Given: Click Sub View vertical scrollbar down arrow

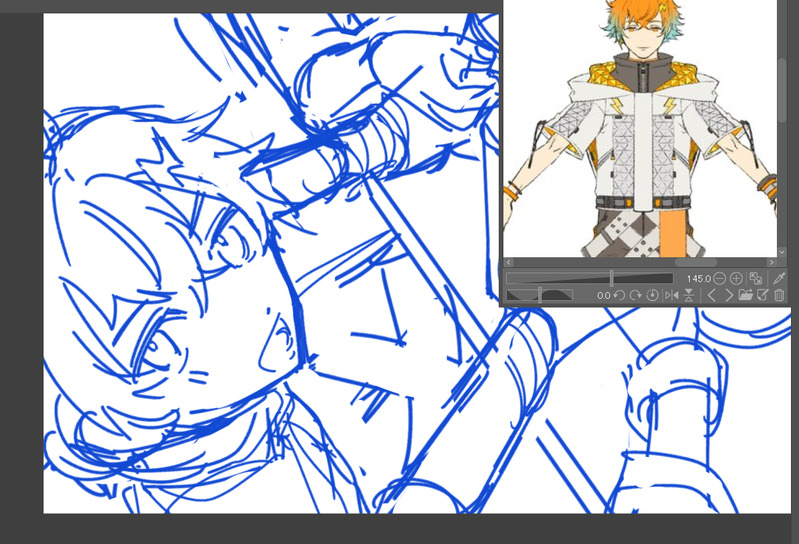Looking at the screenshot, I should (782, 252).
